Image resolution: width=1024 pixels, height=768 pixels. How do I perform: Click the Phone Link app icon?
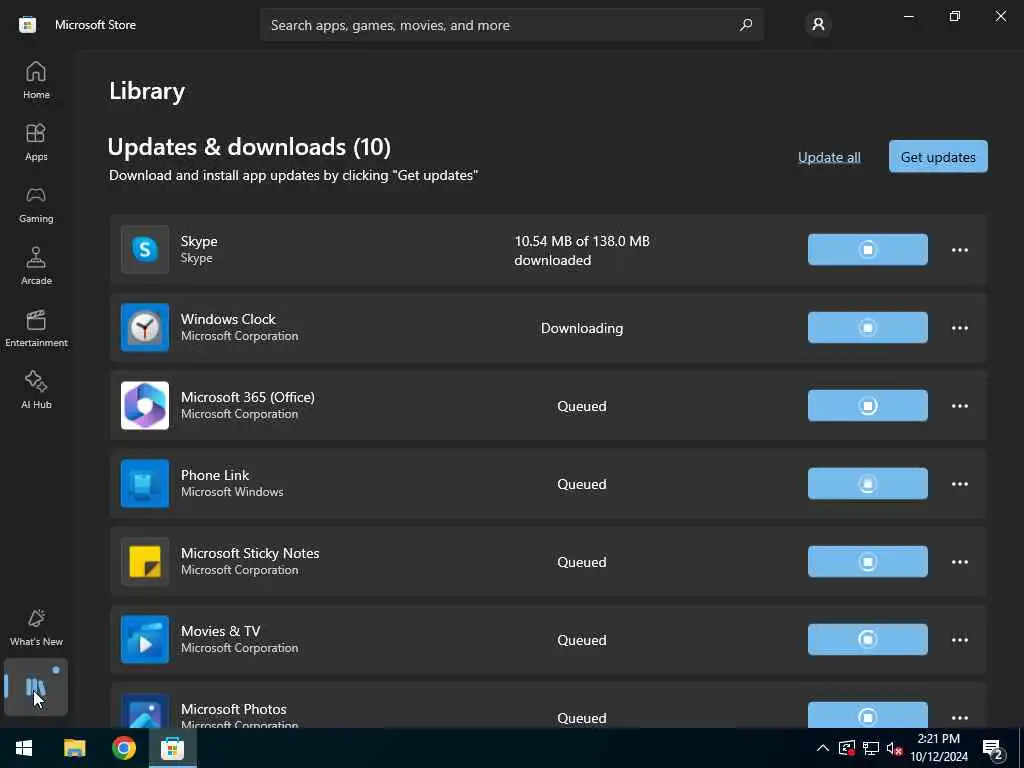145,483
